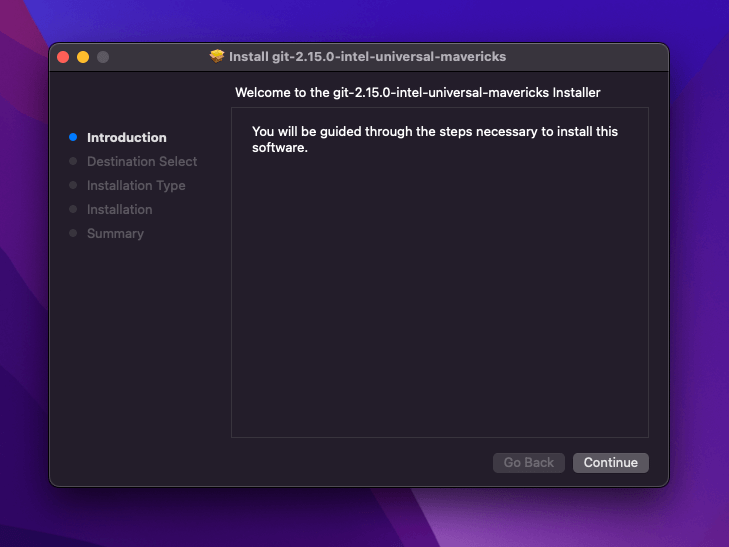Minimize the installer with the yellow button
729x547 pixels.
(83, 57)
